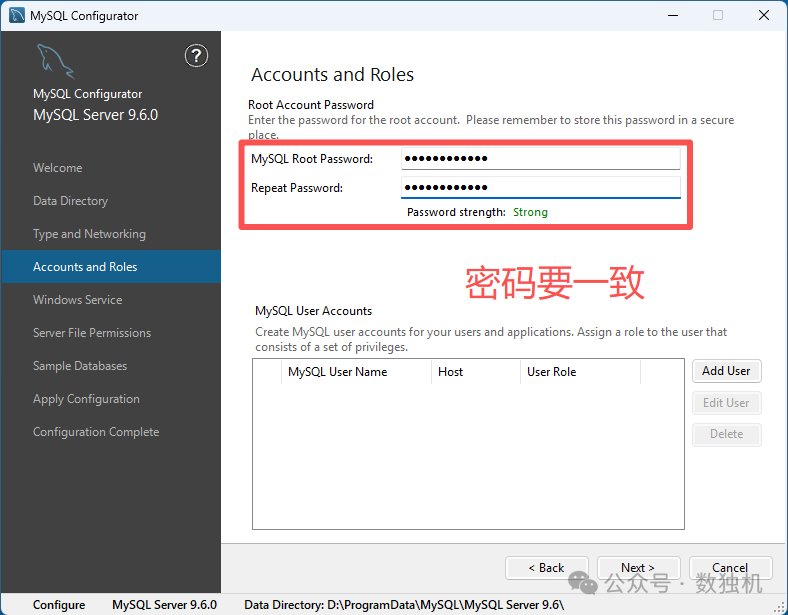Screen dimensions: 788x615
Task: Open Server File Permissions step
Action: (91, 333)
